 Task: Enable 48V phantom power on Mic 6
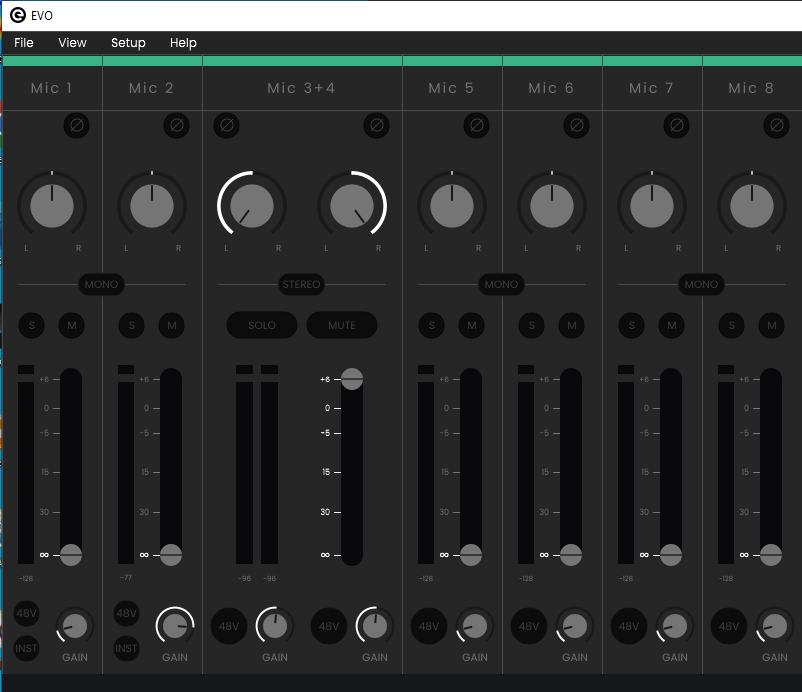[529, 626]
